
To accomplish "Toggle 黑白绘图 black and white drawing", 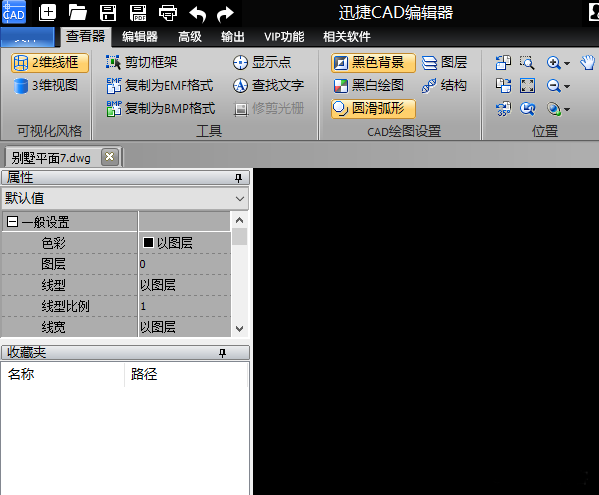I will coord(369,86).
